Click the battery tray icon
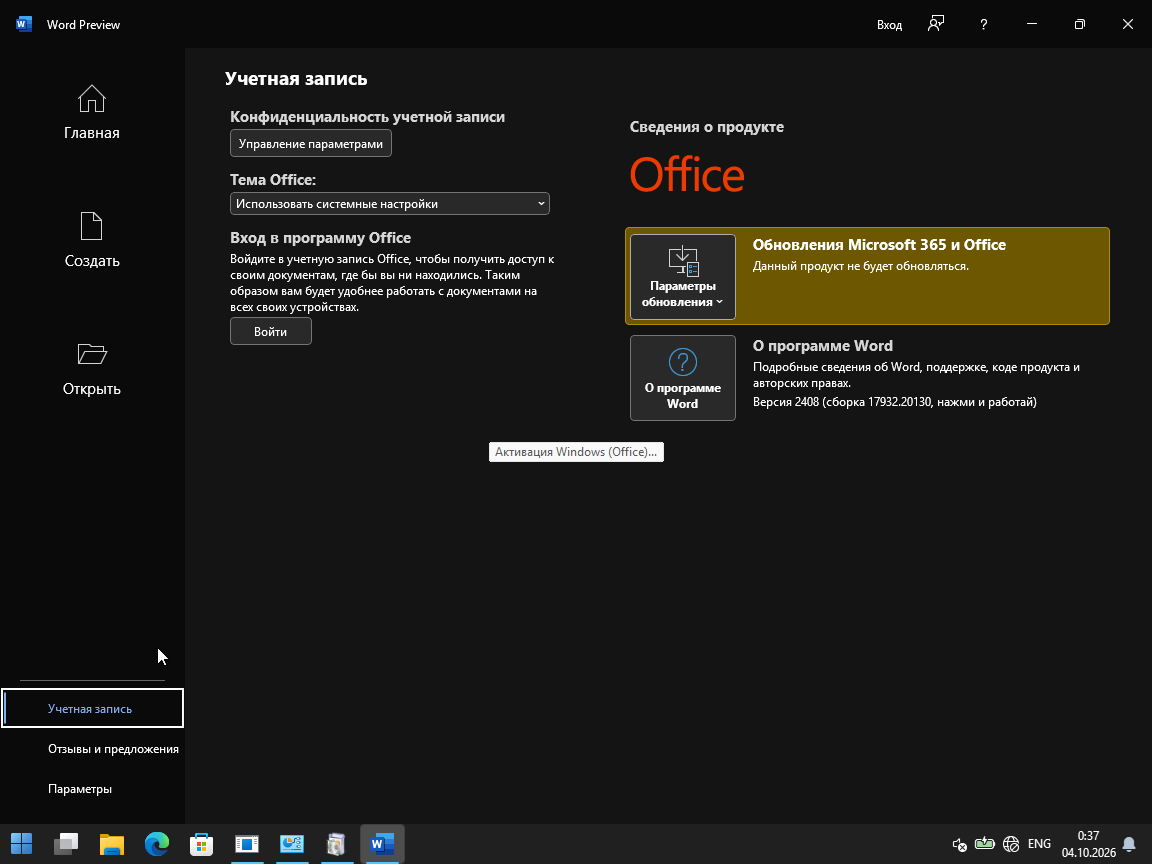Viewport: 1152px width, 864px height. point(984,843)
